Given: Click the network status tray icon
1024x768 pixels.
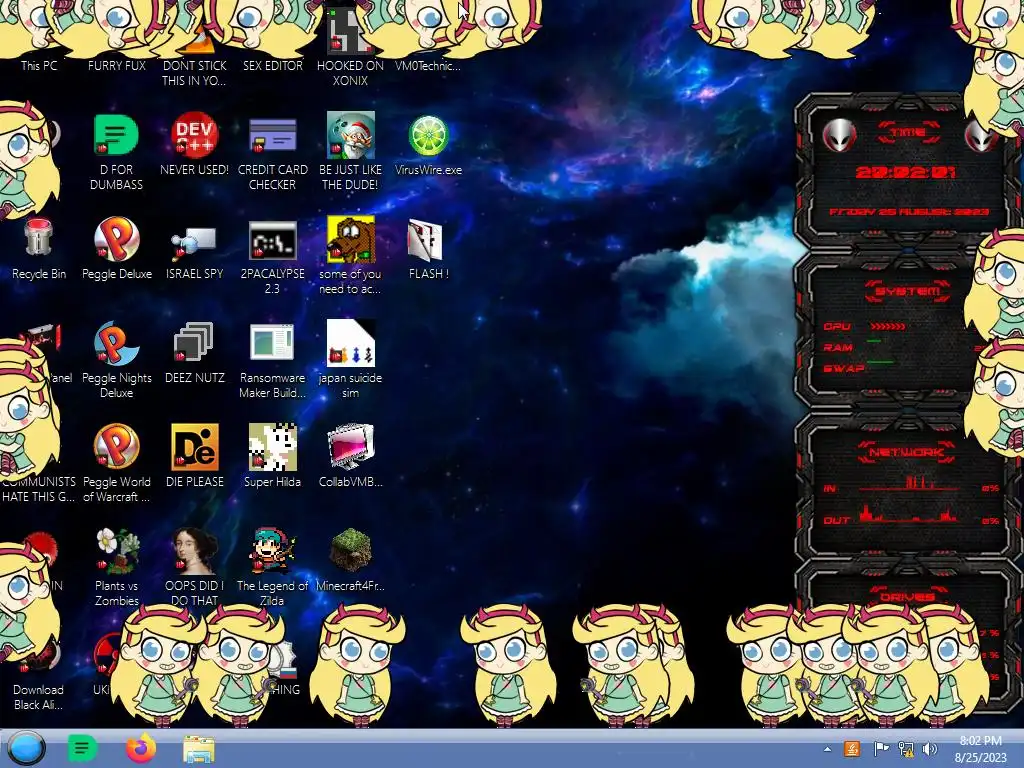Looking at the screenshot, I should click(x=906, y=749).
